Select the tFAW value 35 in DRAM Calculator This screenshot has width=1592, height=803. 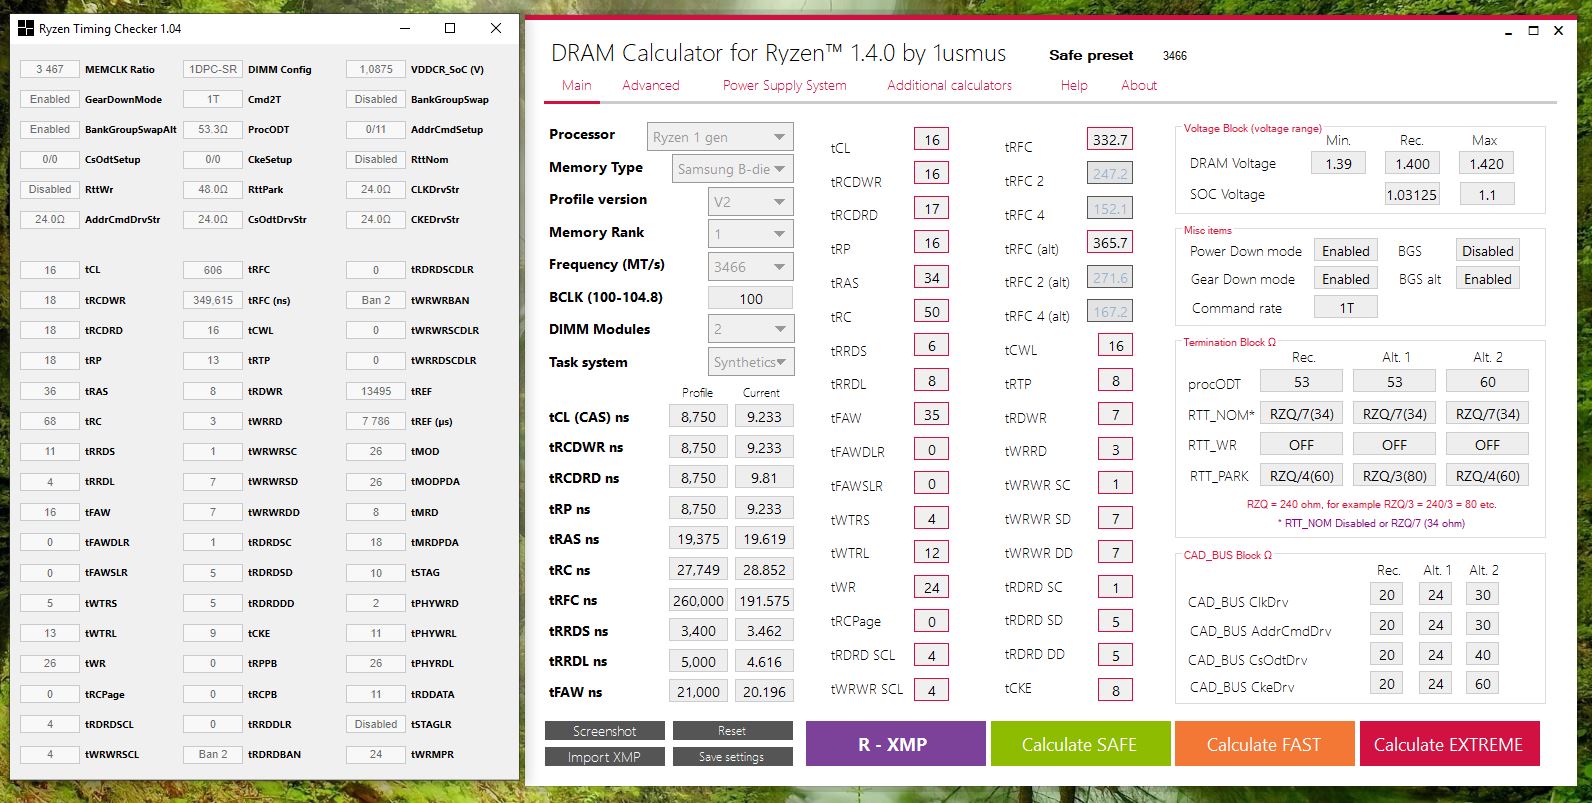931,415
